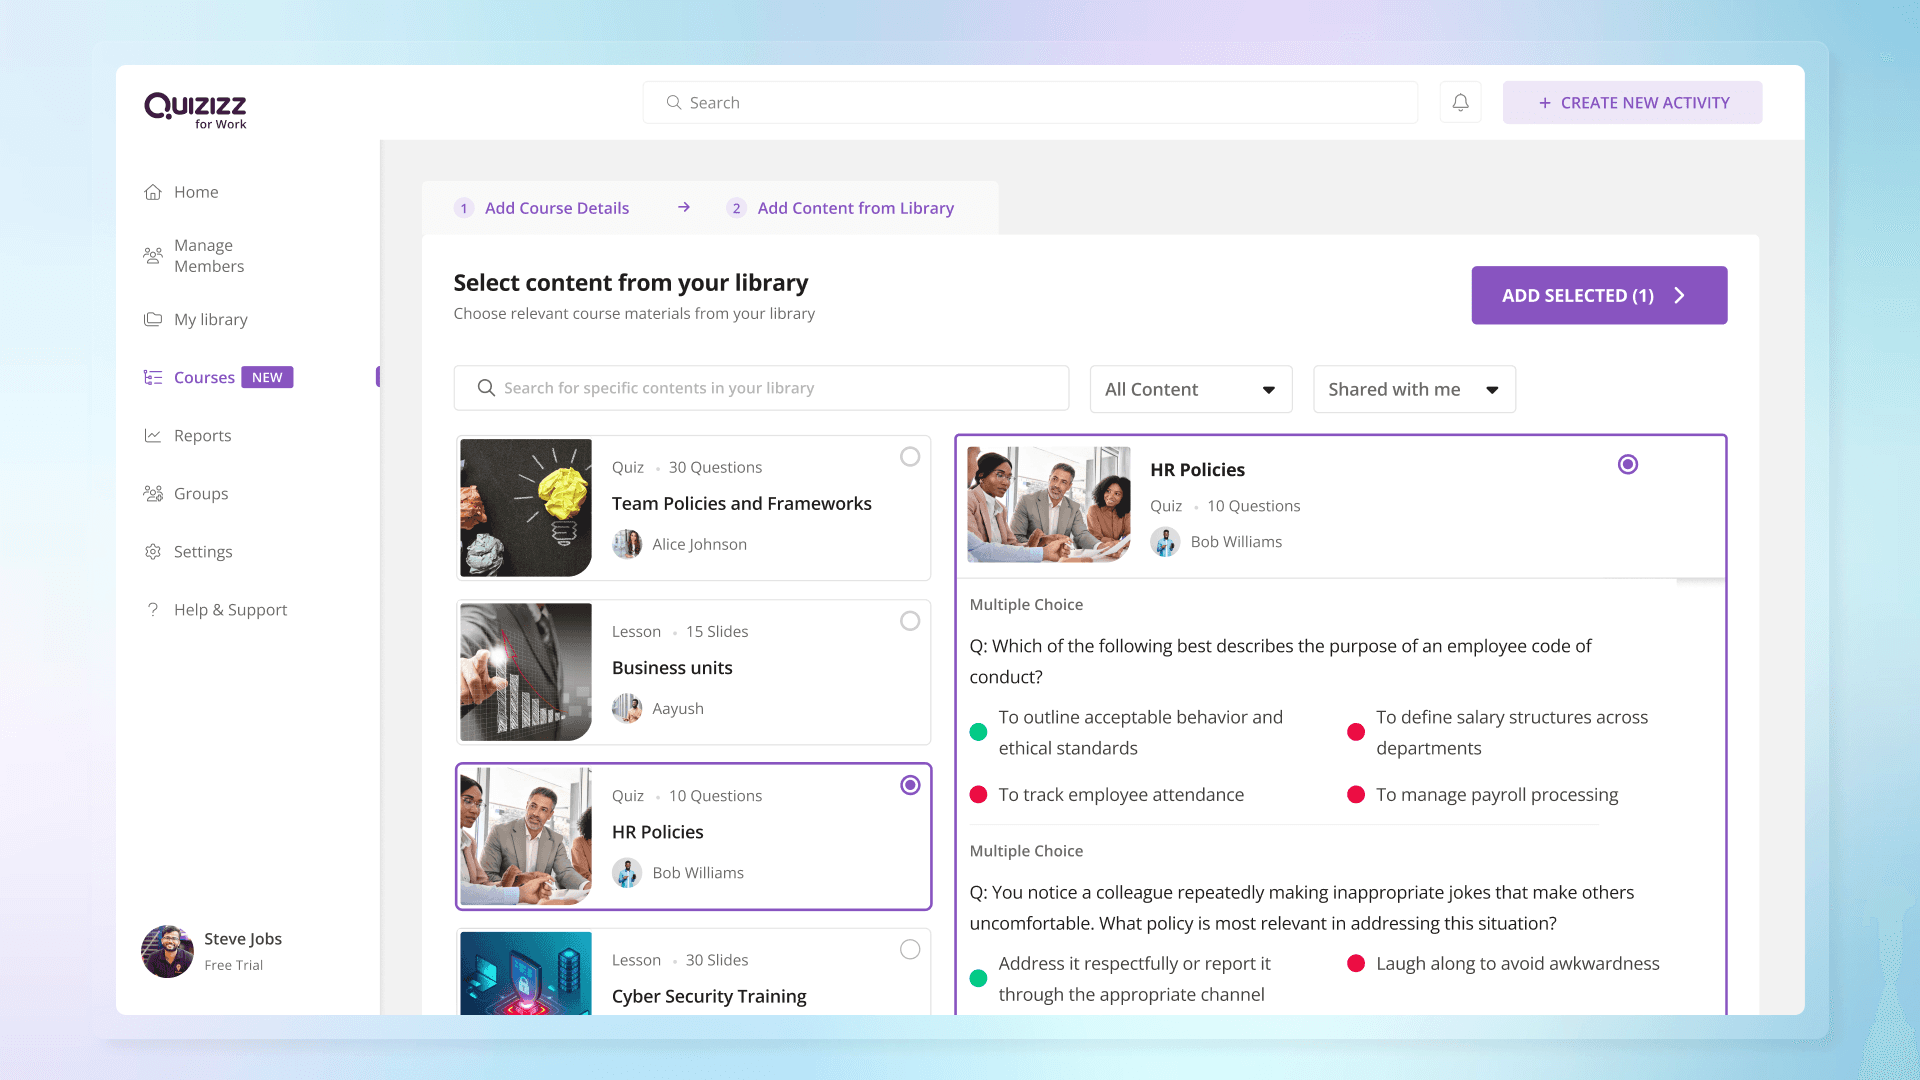Open the Shared with me dropdown
The image size is (1920, 1080).
(1413, 389)
